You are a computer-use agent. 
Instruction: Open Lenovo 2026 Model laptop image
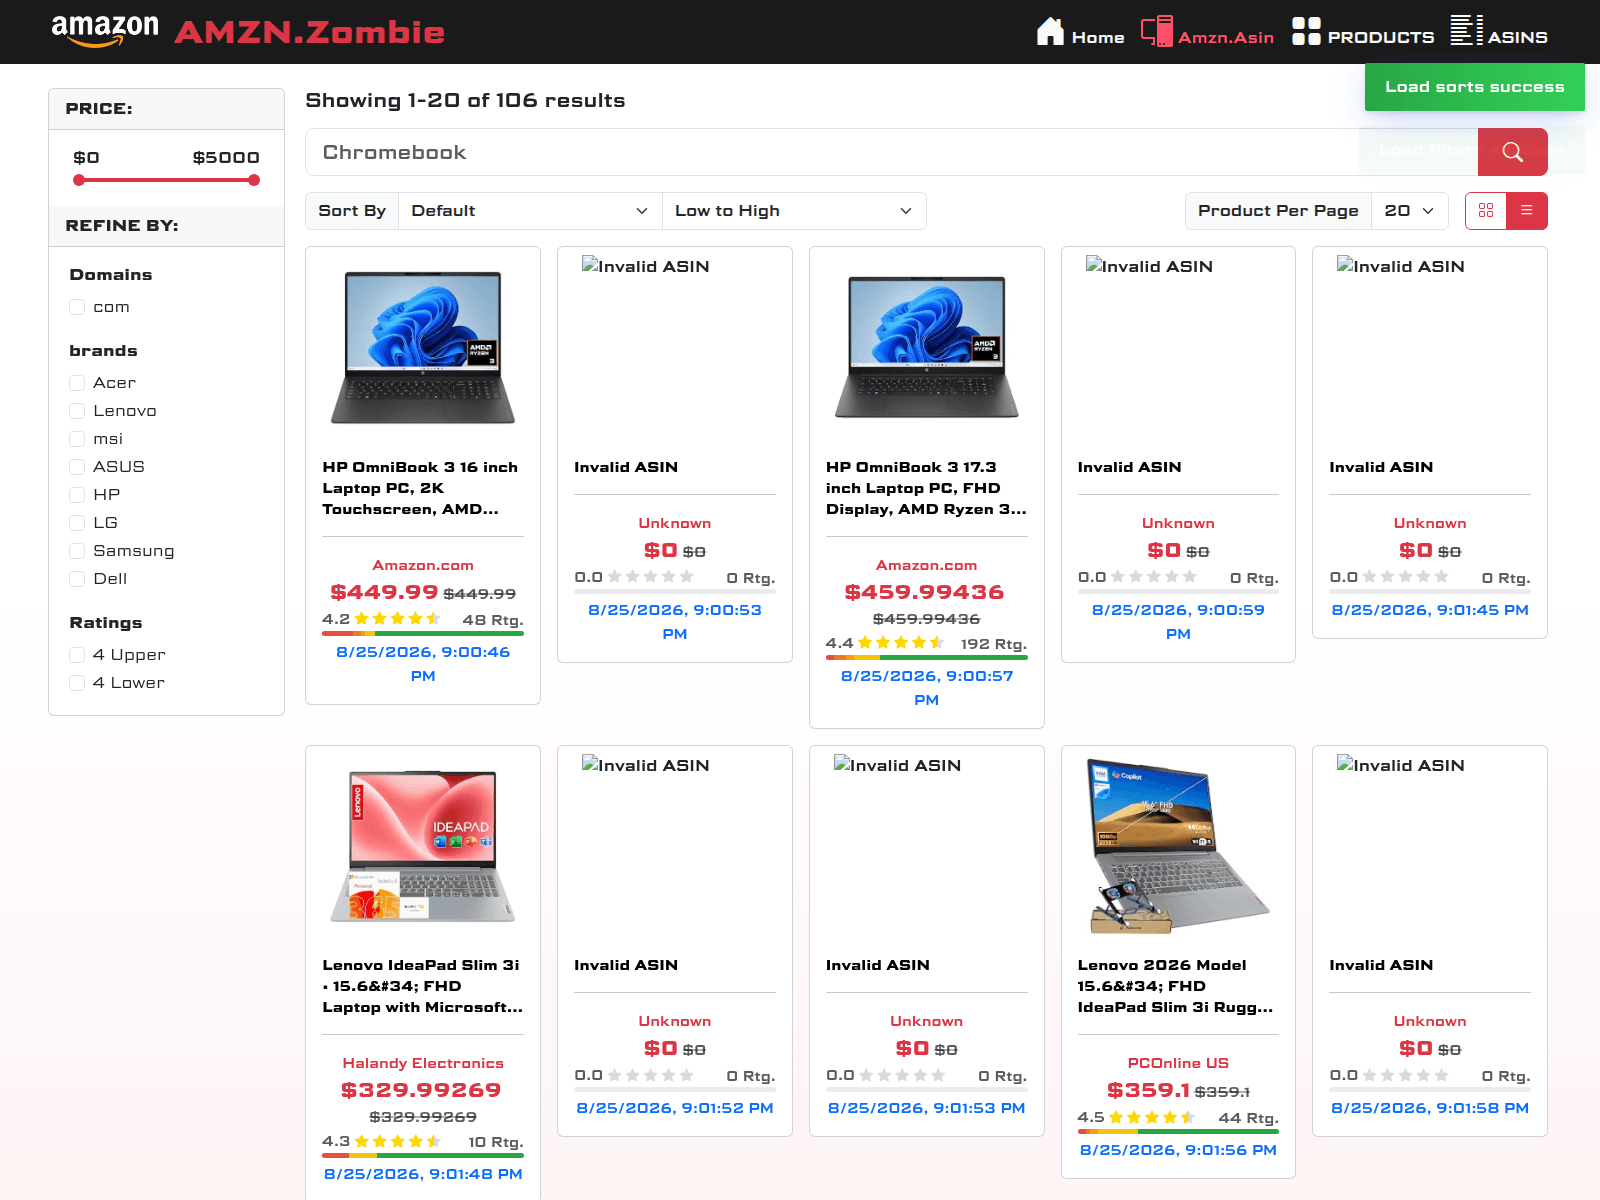point(1178,846)
